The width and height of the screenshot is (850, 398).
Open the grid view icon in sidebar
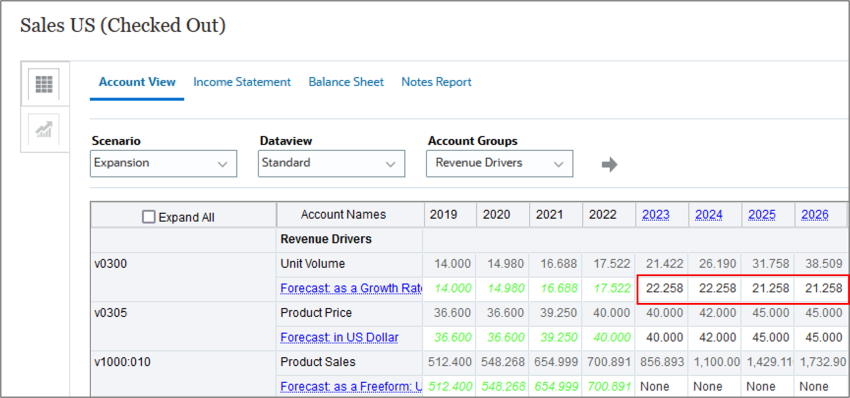pyautogui.click(x=44, y=84)
